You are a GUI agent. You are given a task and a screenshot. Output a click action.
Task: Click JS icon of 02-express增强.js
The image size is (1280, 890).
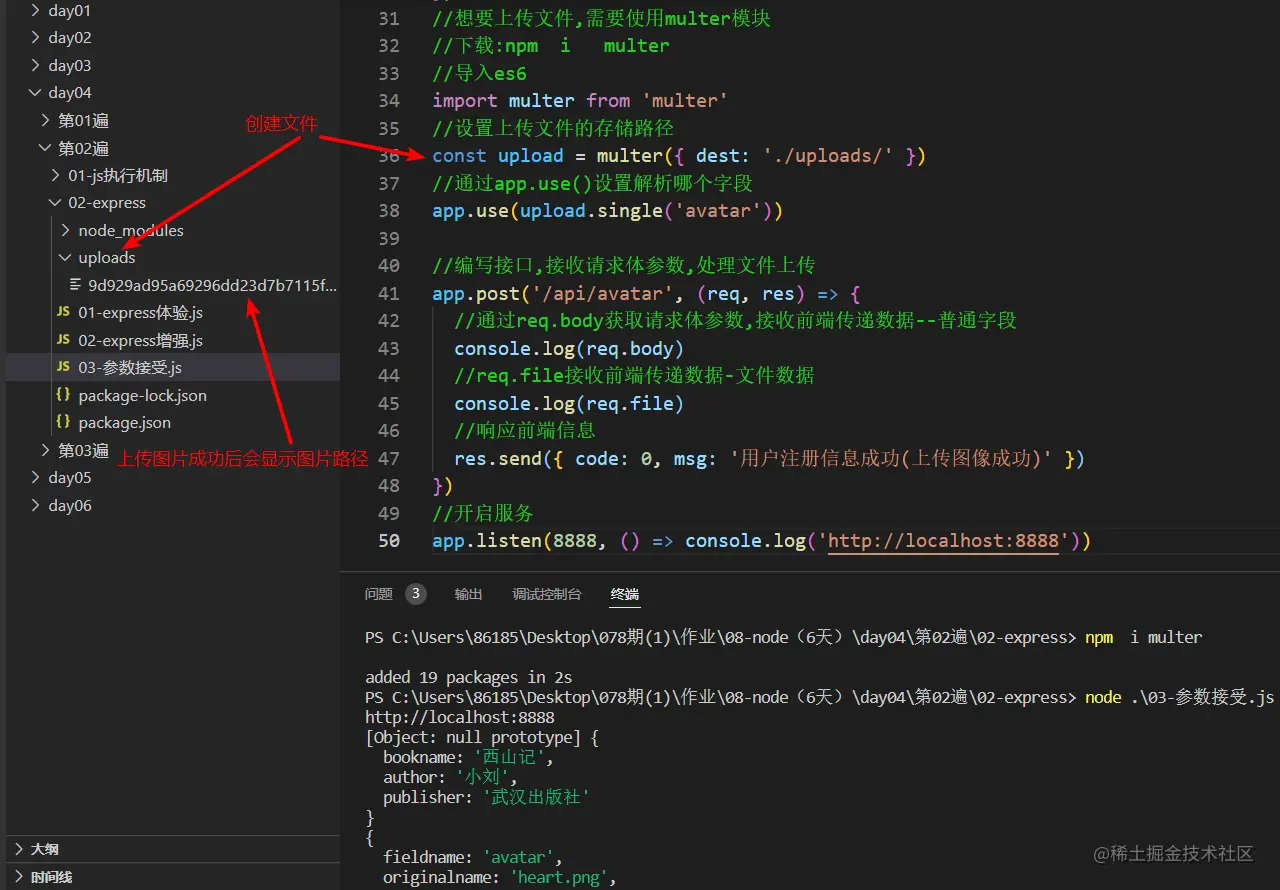click(63, 341)
